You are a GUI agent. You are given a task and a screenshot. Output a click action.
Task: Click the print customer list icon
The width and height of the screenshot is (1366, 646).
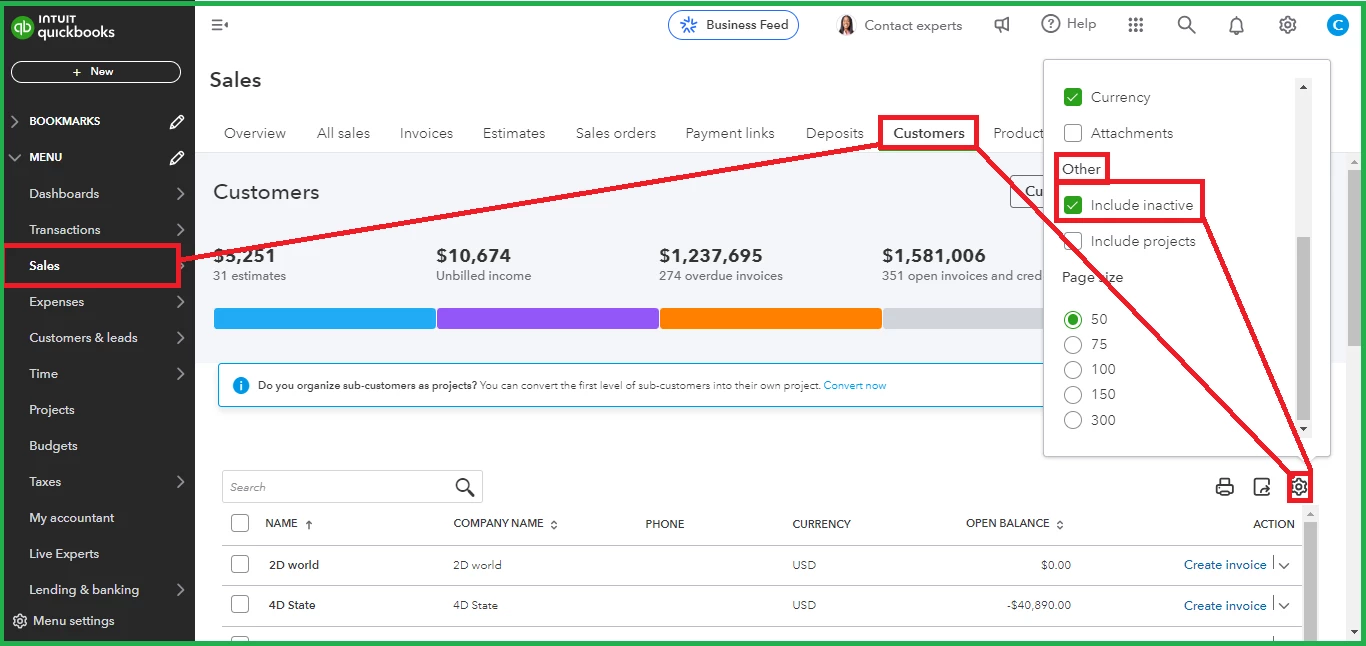point(1224,487)
